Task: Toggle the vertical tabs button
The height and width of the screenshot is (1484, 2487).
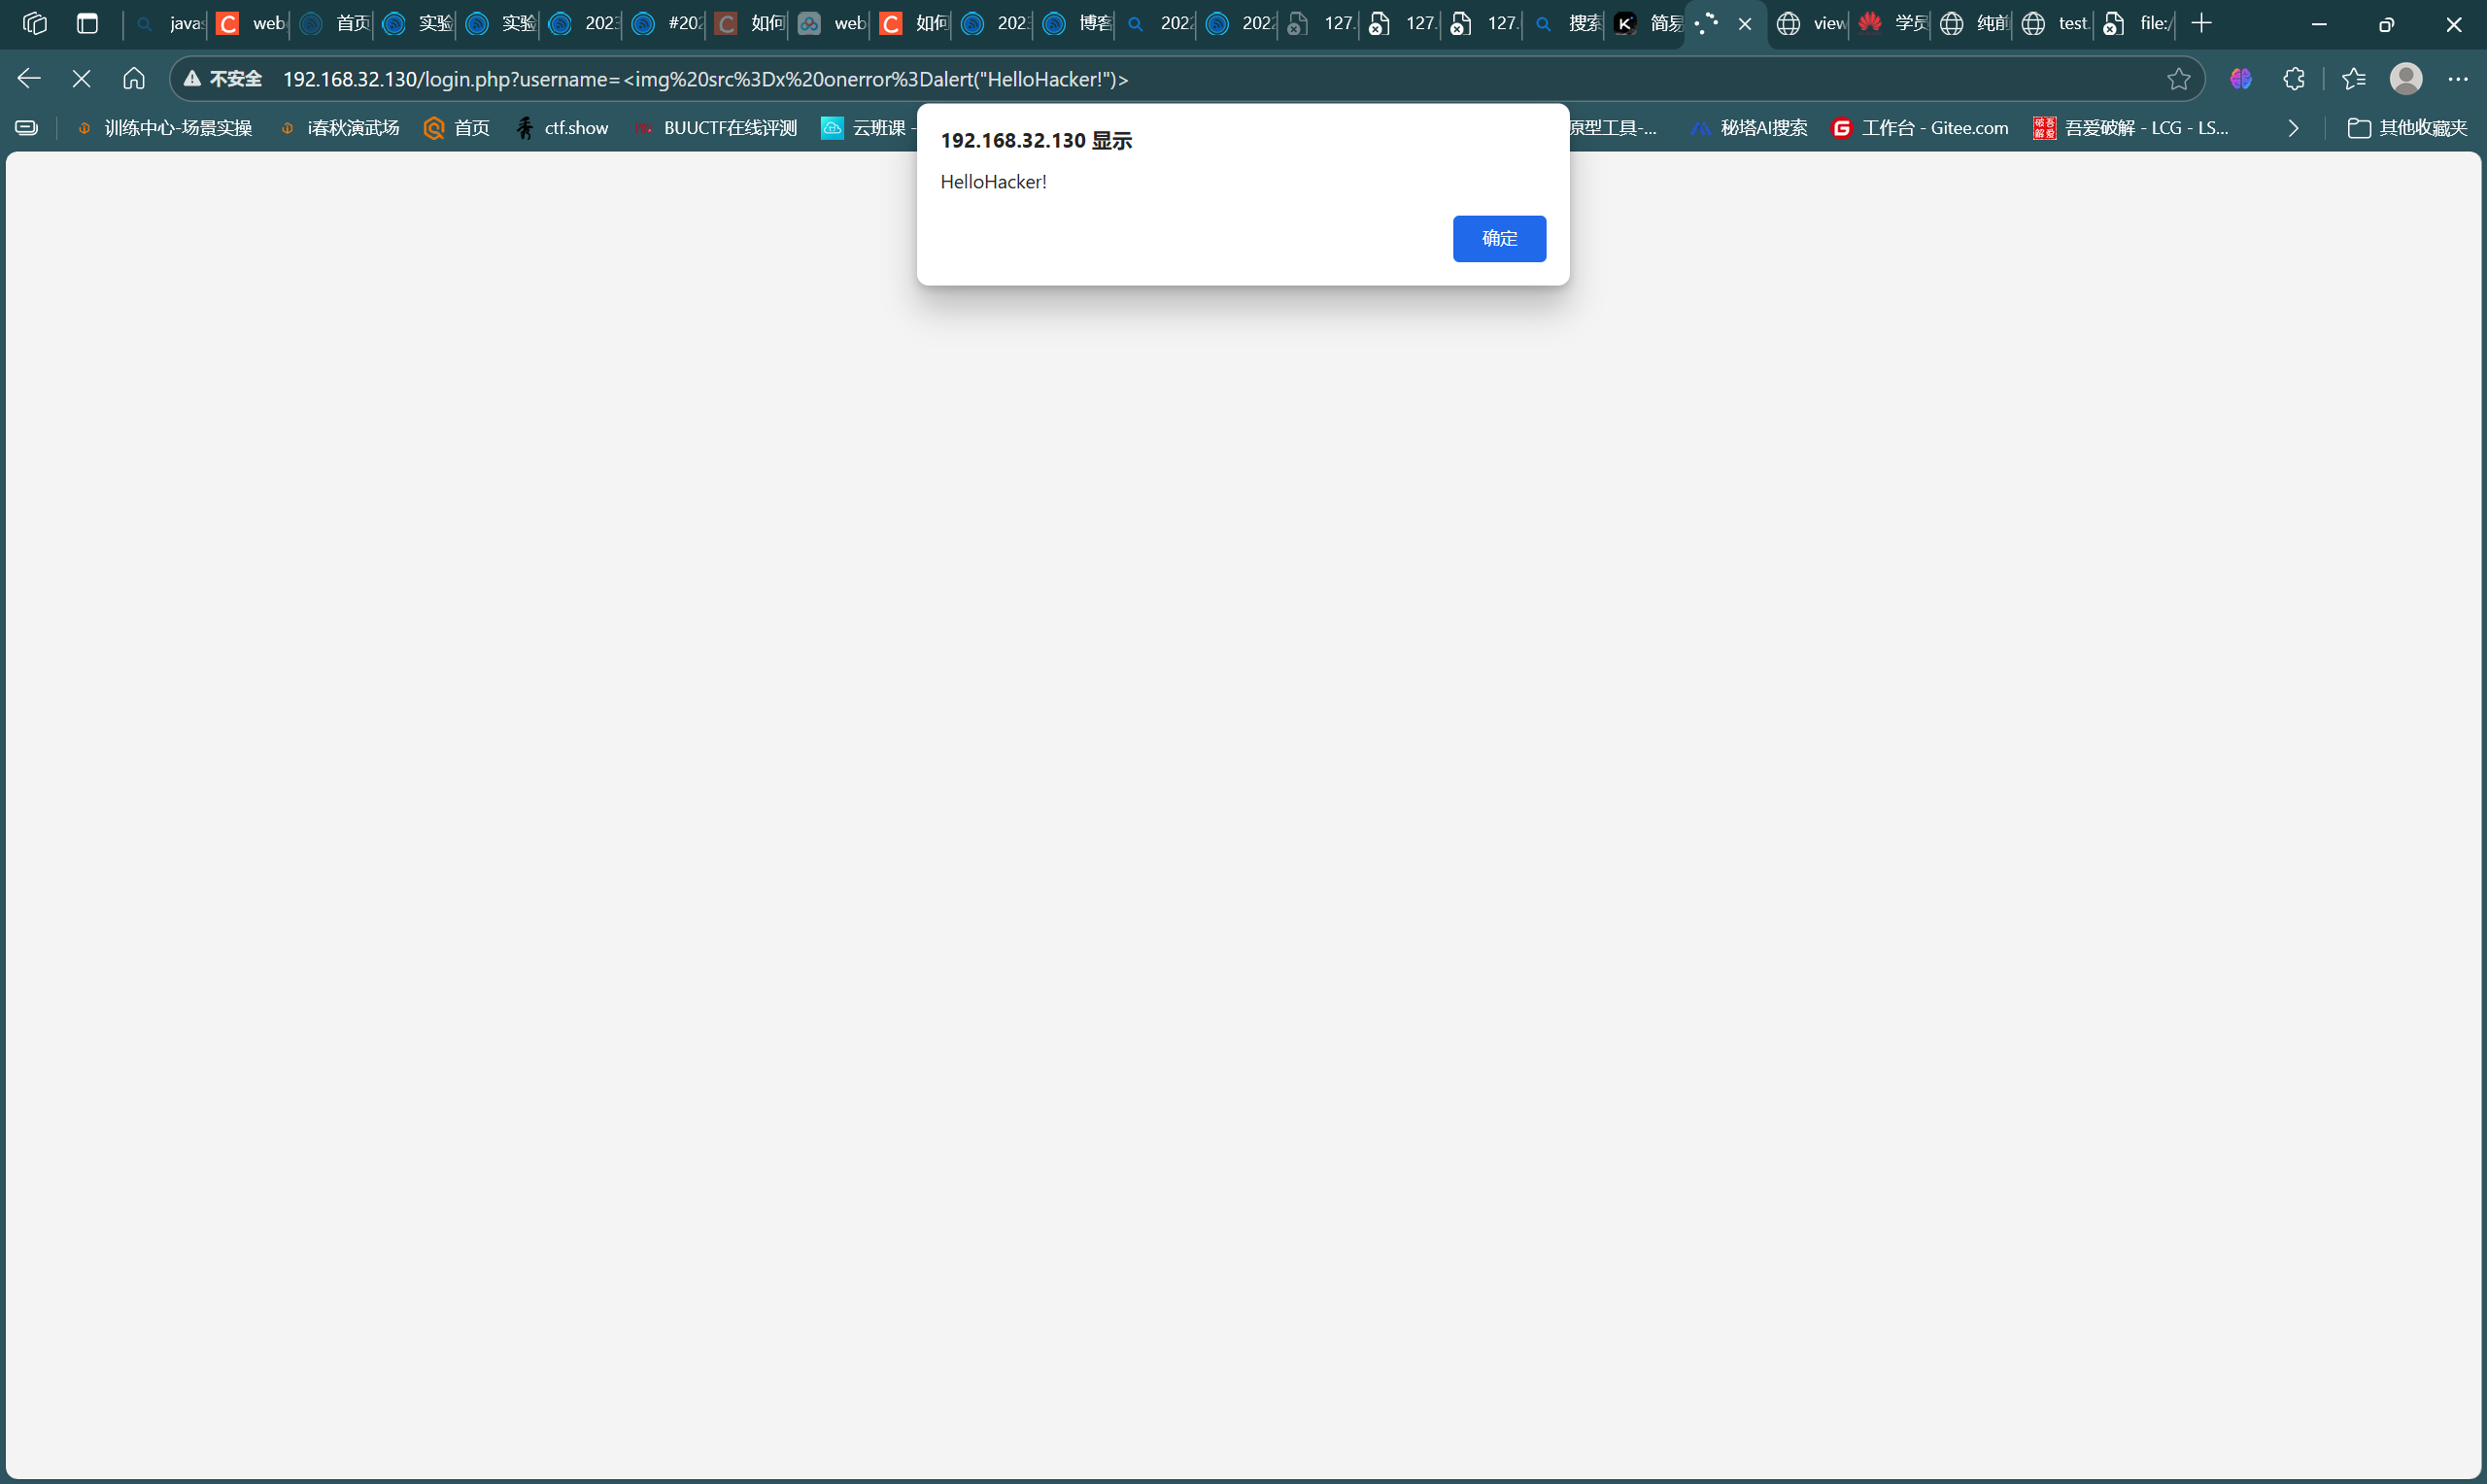Action: tap(87, 23)
